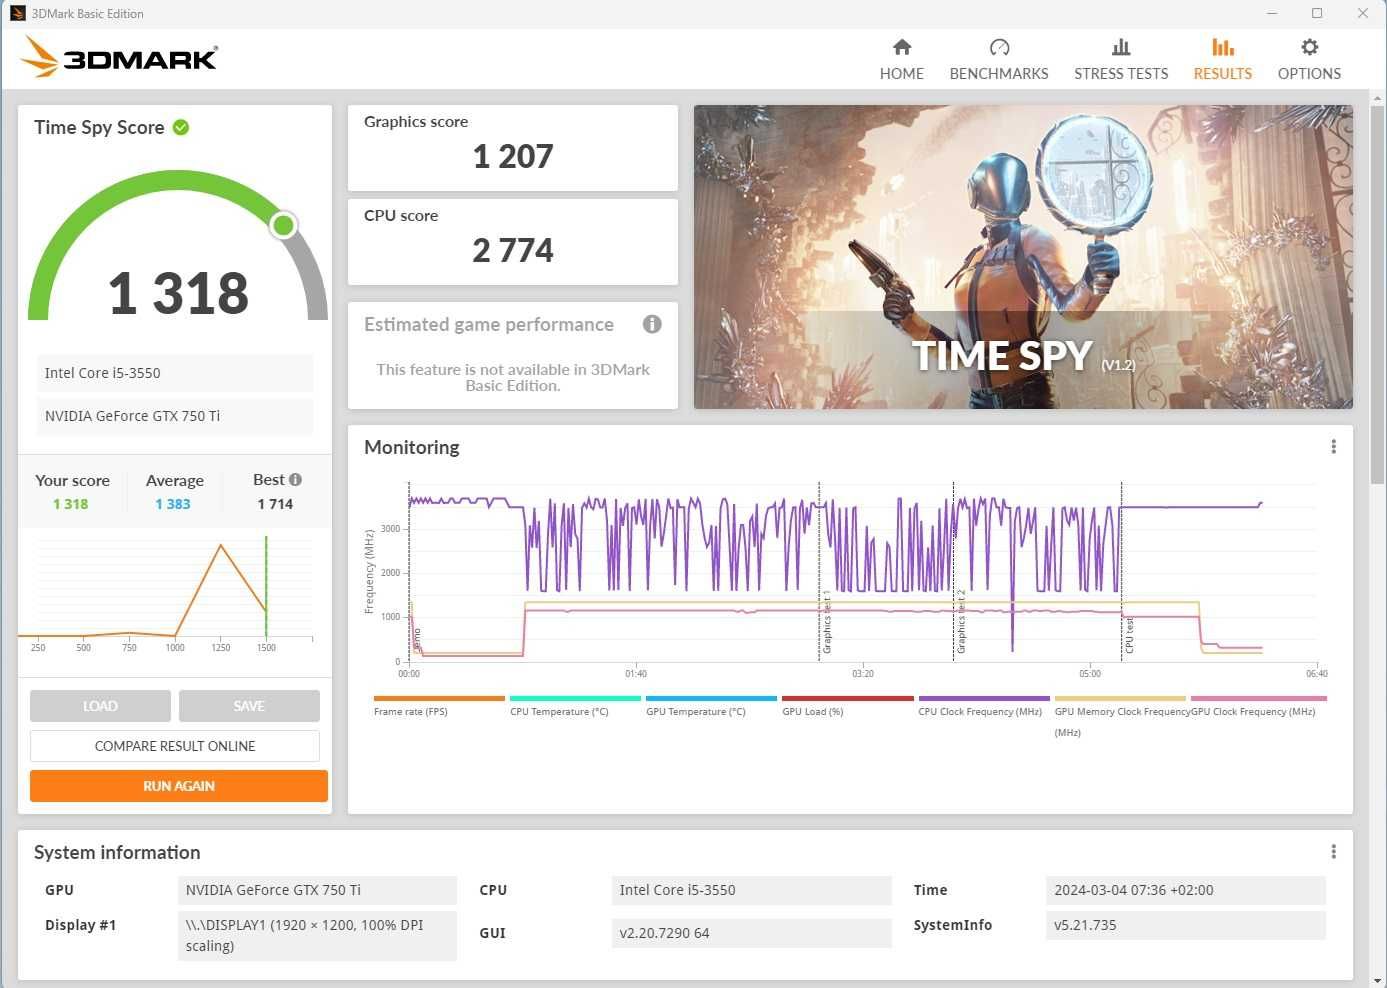Click the 3DMark title bar app icon
This screenshot has width=1387, height=988.
coord(17,13)
